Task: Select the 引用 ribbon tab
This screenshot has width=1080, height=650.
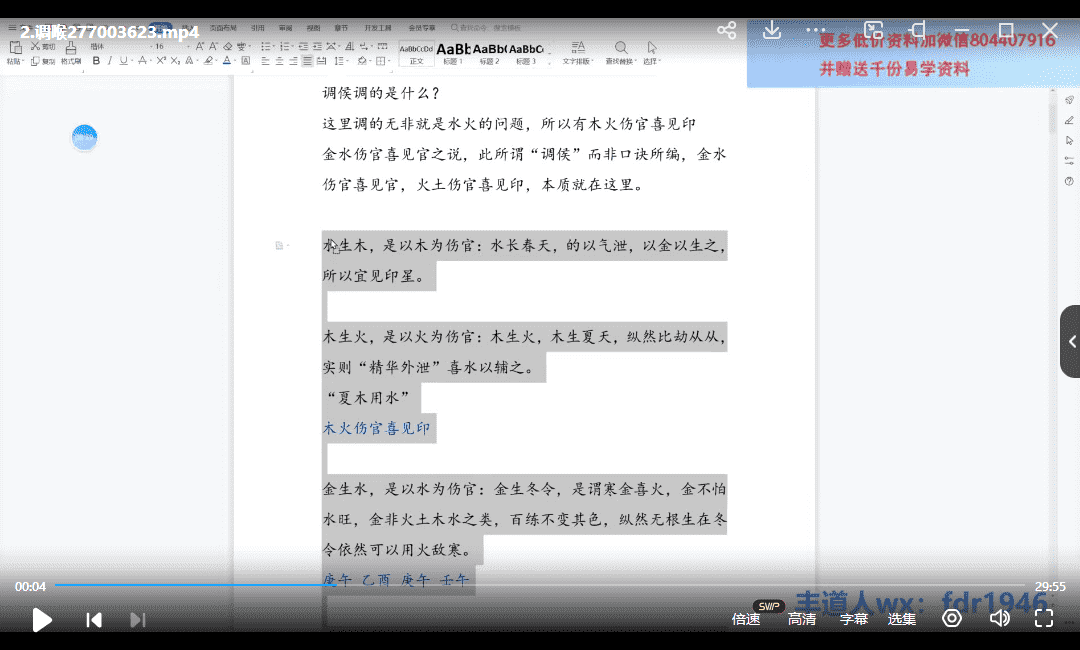Action: coord(258,29)
